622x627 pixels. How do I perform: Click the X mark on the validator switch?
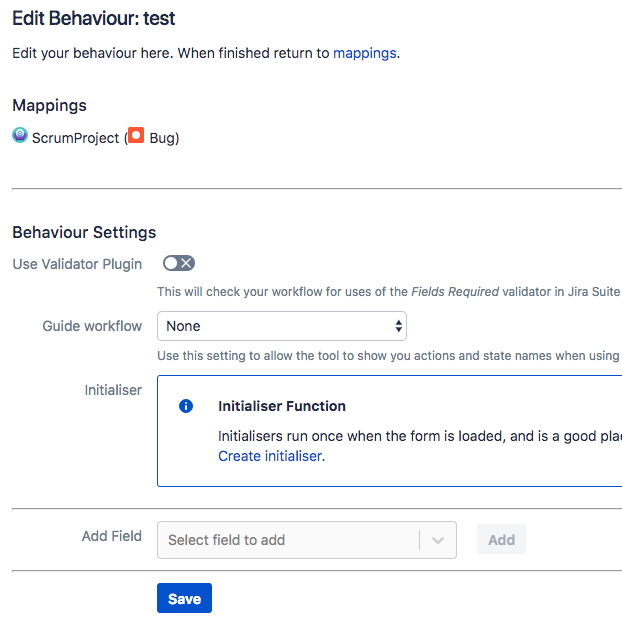186,263
